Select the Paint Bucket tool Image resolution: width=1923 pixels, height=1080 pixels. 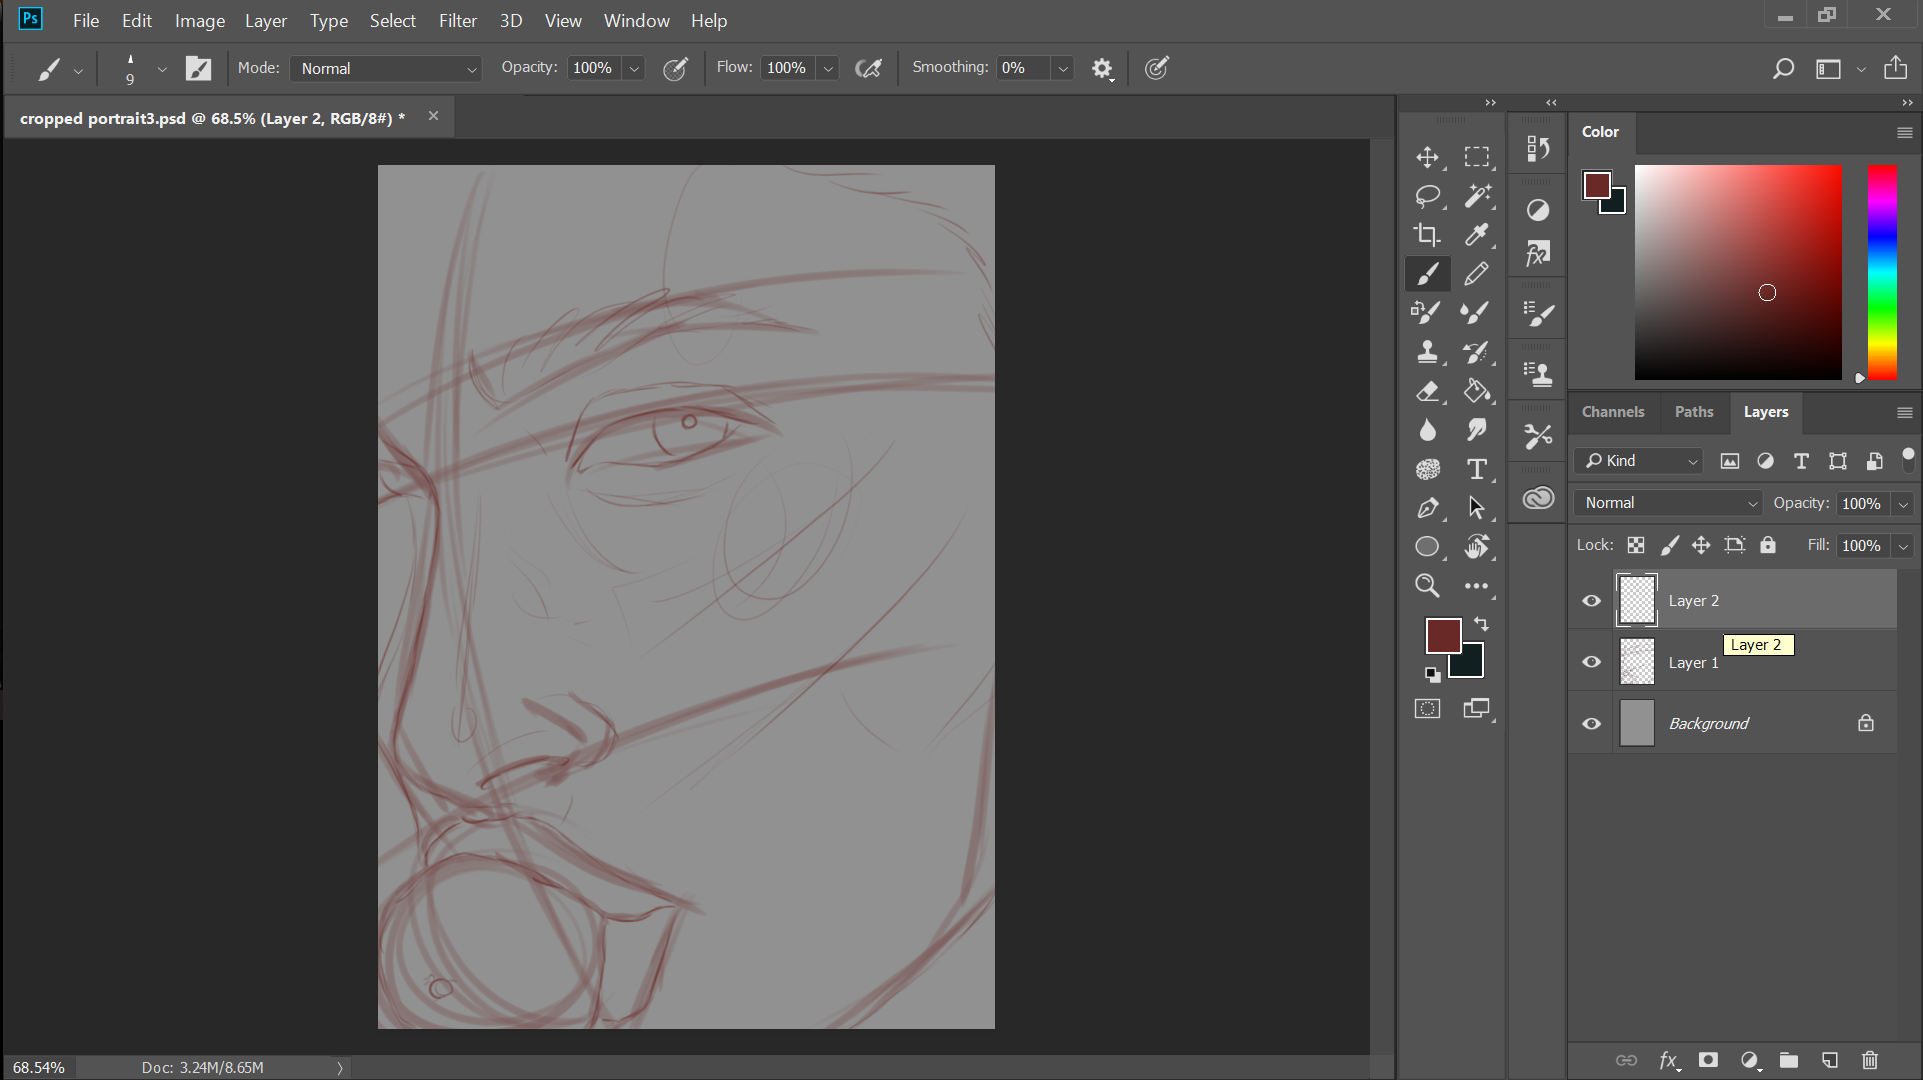click(1476, 391)
